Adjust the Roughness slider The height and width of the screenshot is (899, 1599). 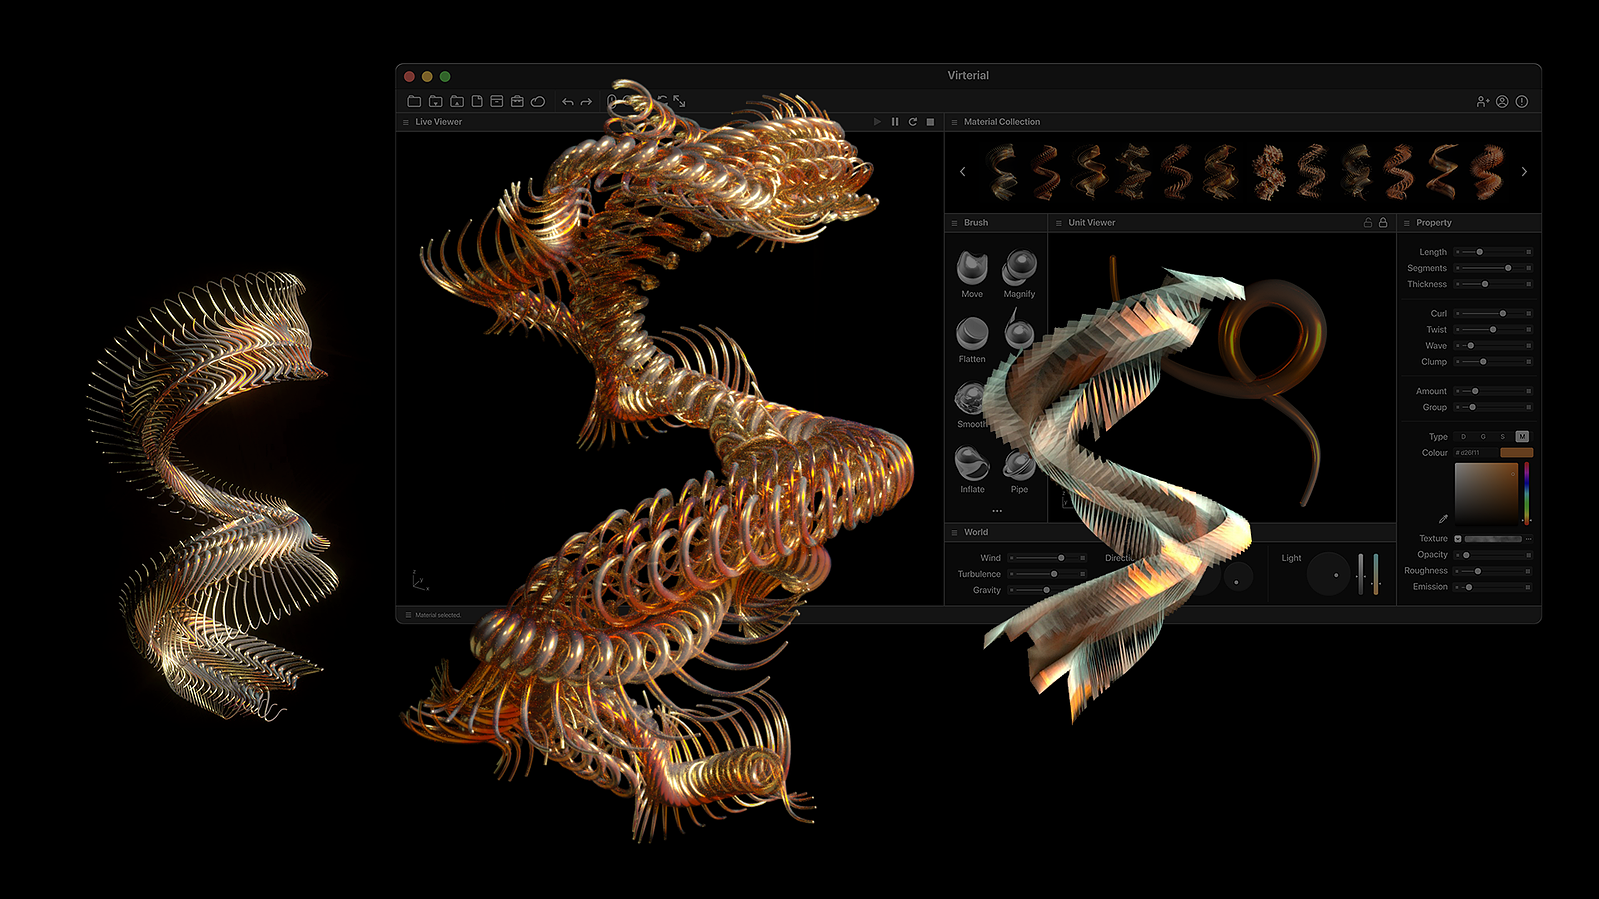[1494, 571]
